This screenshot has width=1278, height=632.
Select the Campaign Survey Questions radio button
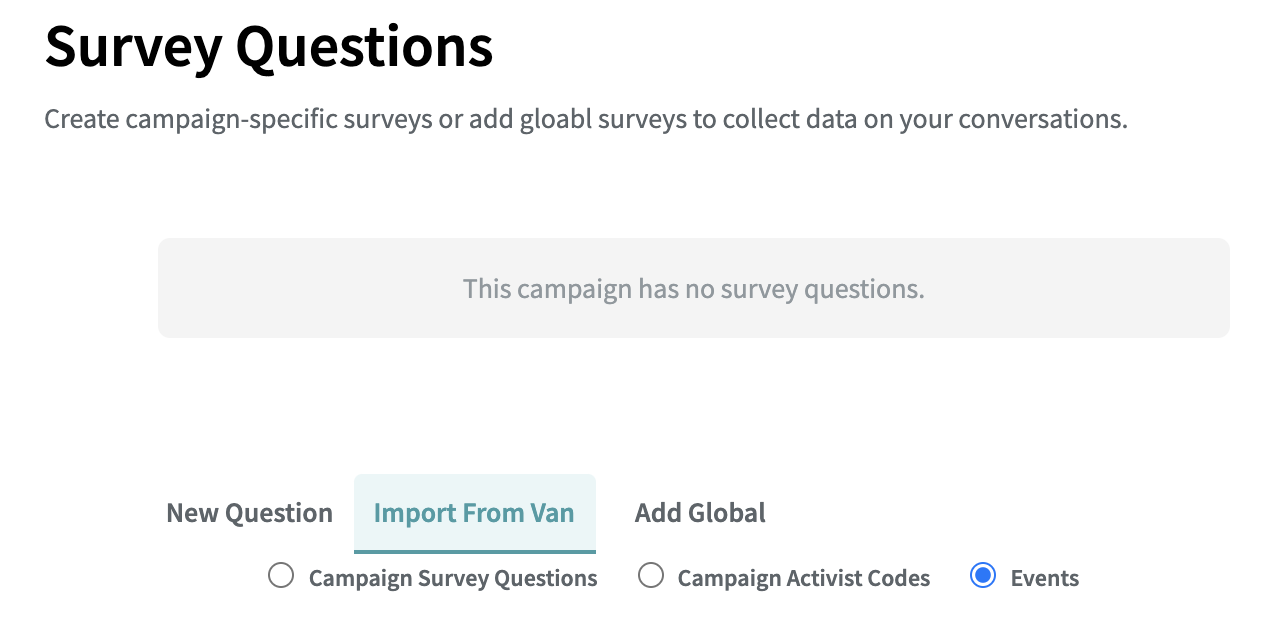pyautogui.click(x=281, y=576)
